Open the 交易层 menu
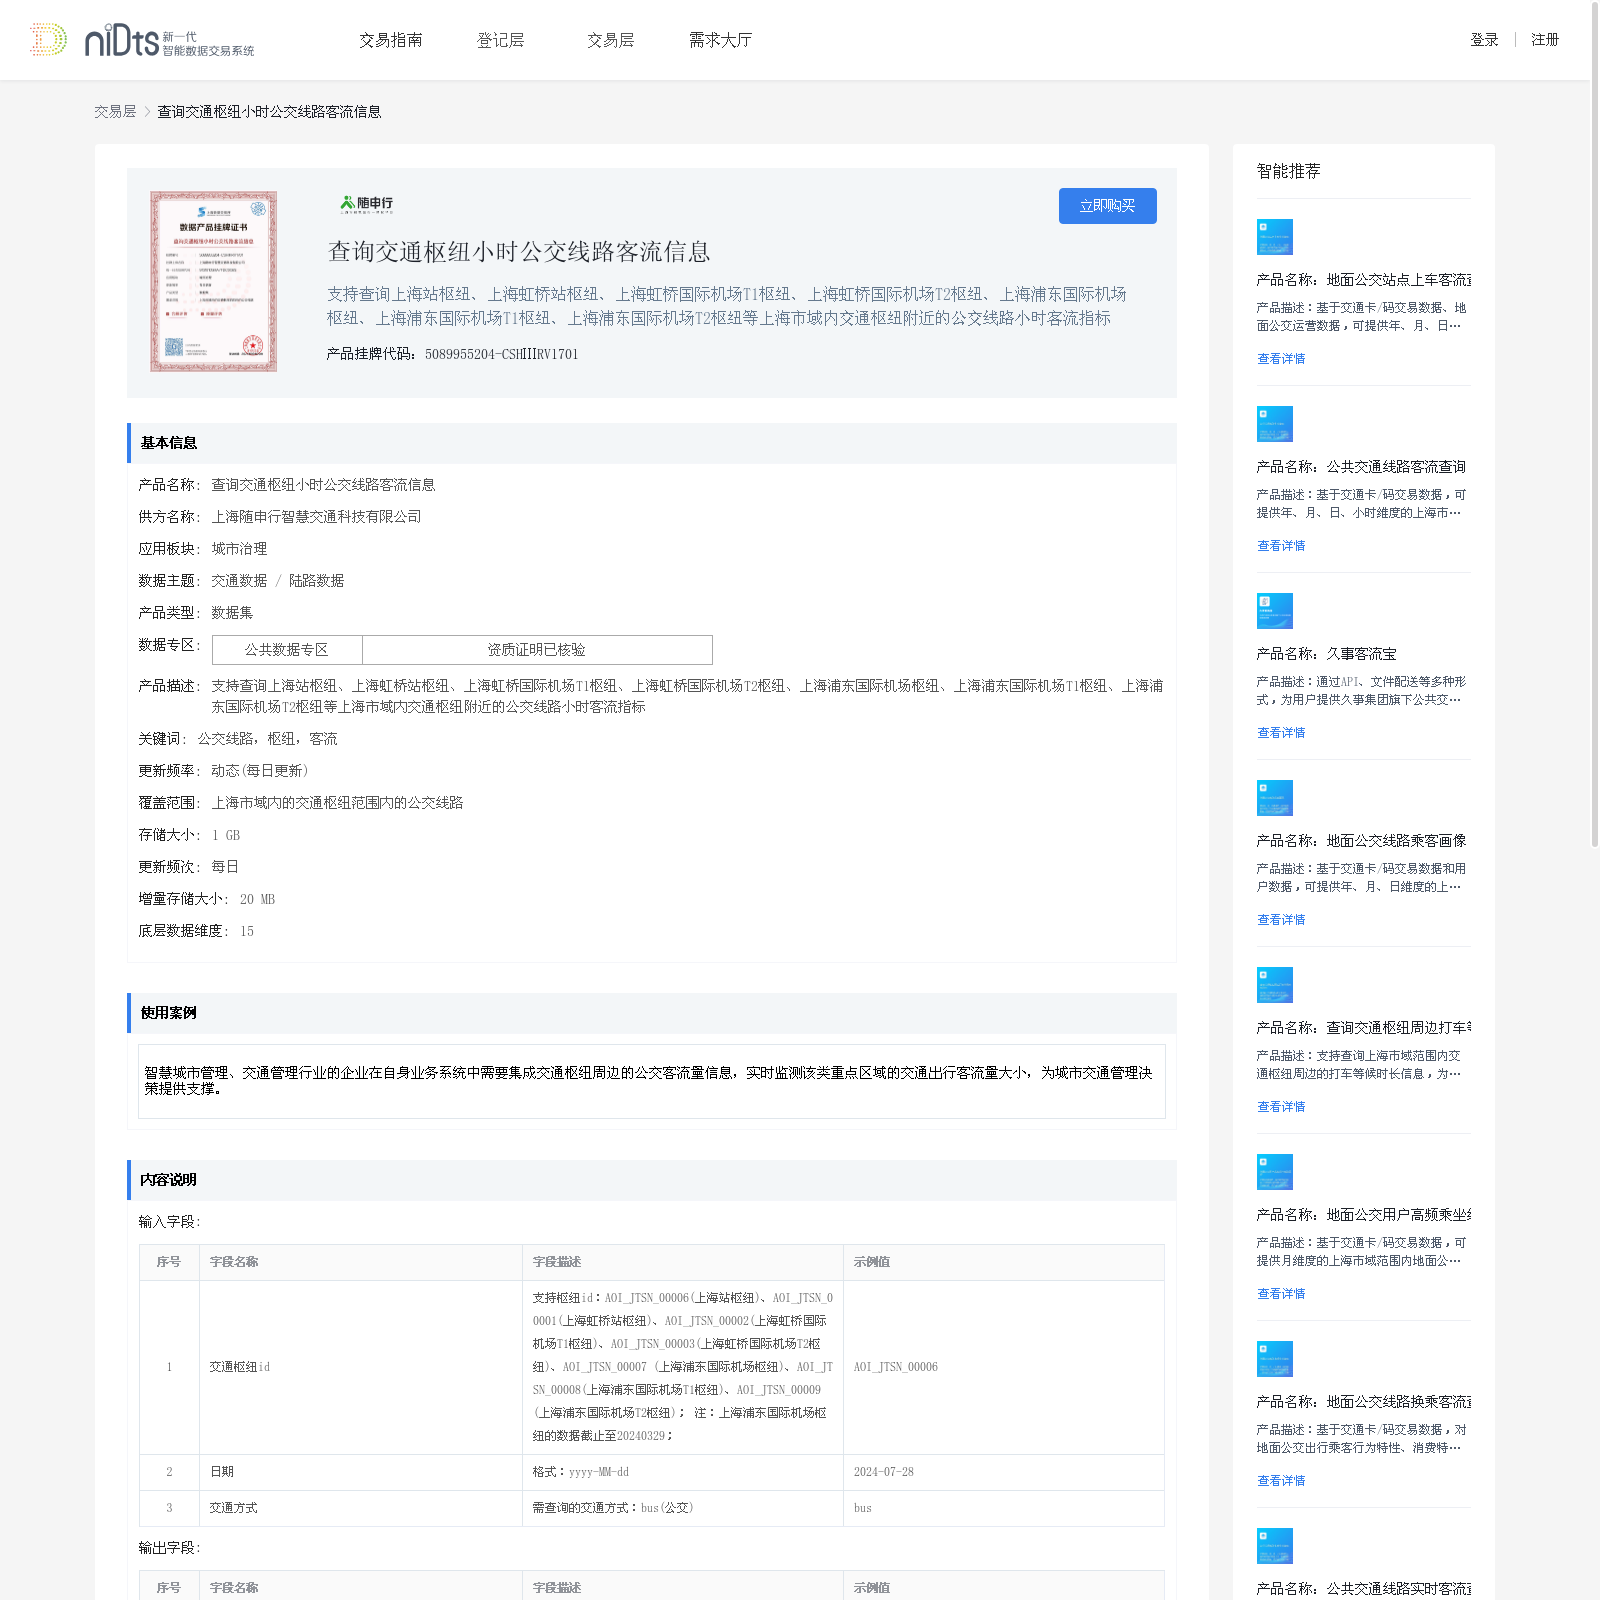Screen dimensions: 1600x1600 611,40
